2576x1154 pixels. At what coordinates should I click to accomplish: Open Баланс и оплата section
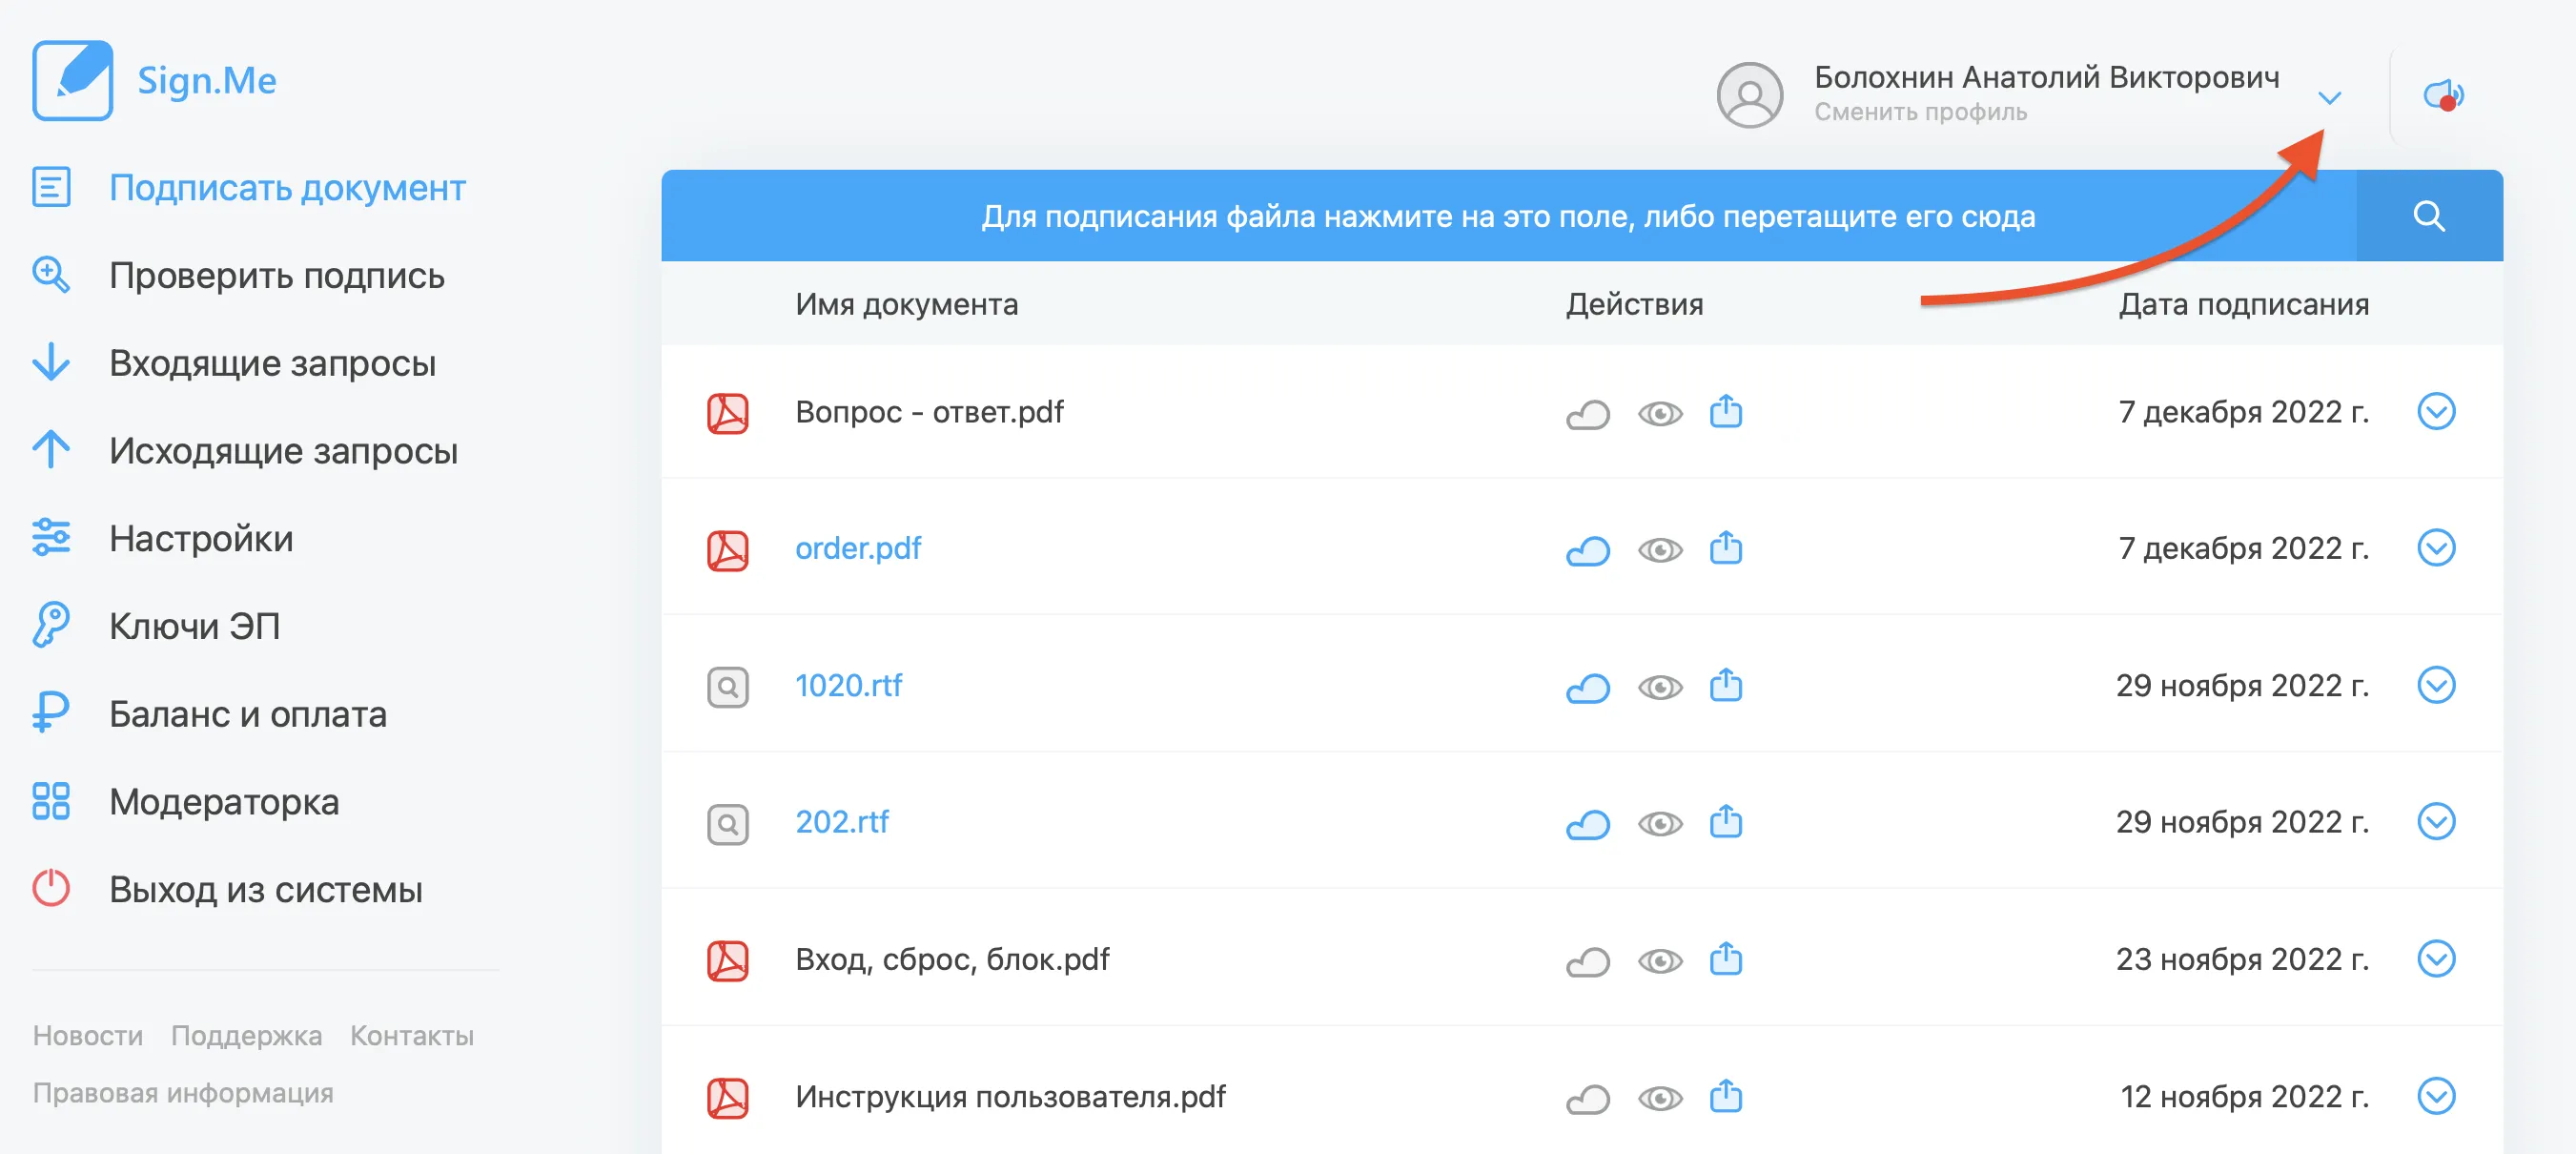247,714
